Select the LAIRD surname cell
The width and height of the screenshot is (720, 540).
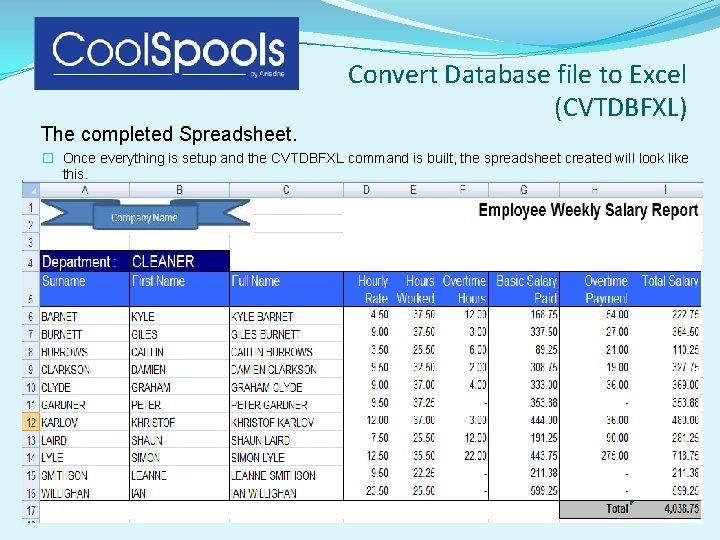[85, 440]
